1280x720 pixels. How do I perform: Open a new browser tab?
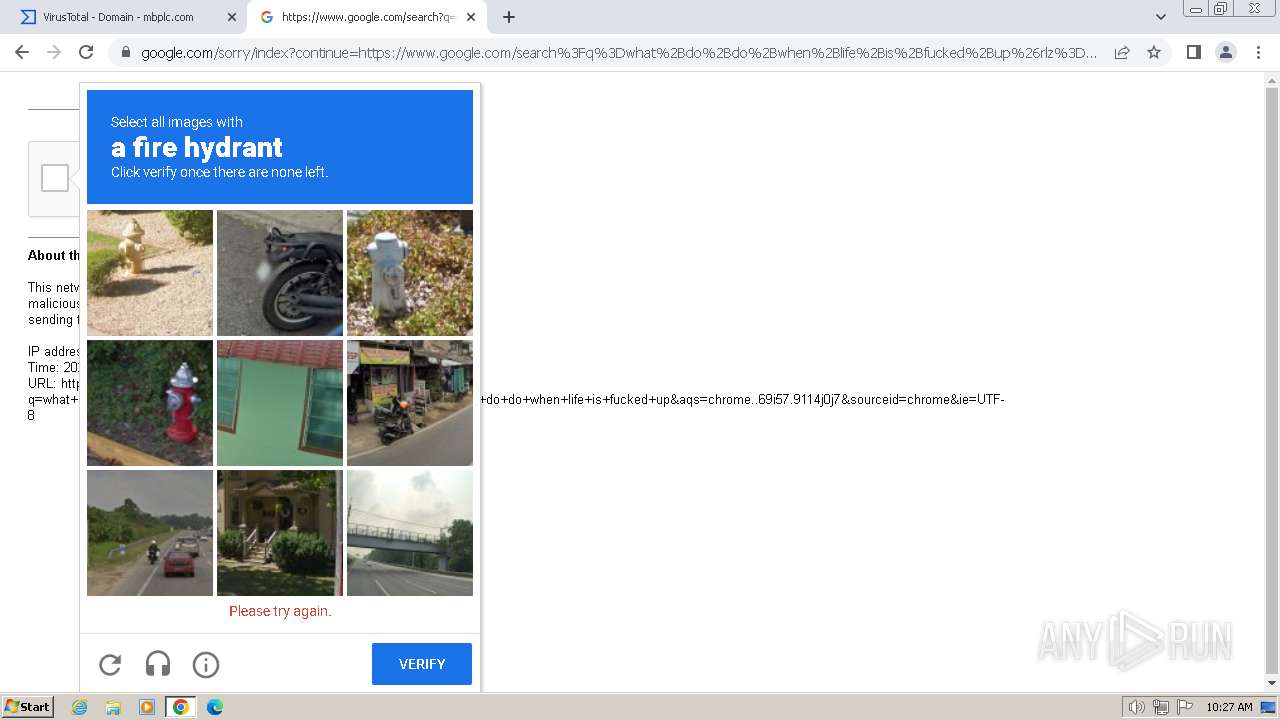[509, 17]
